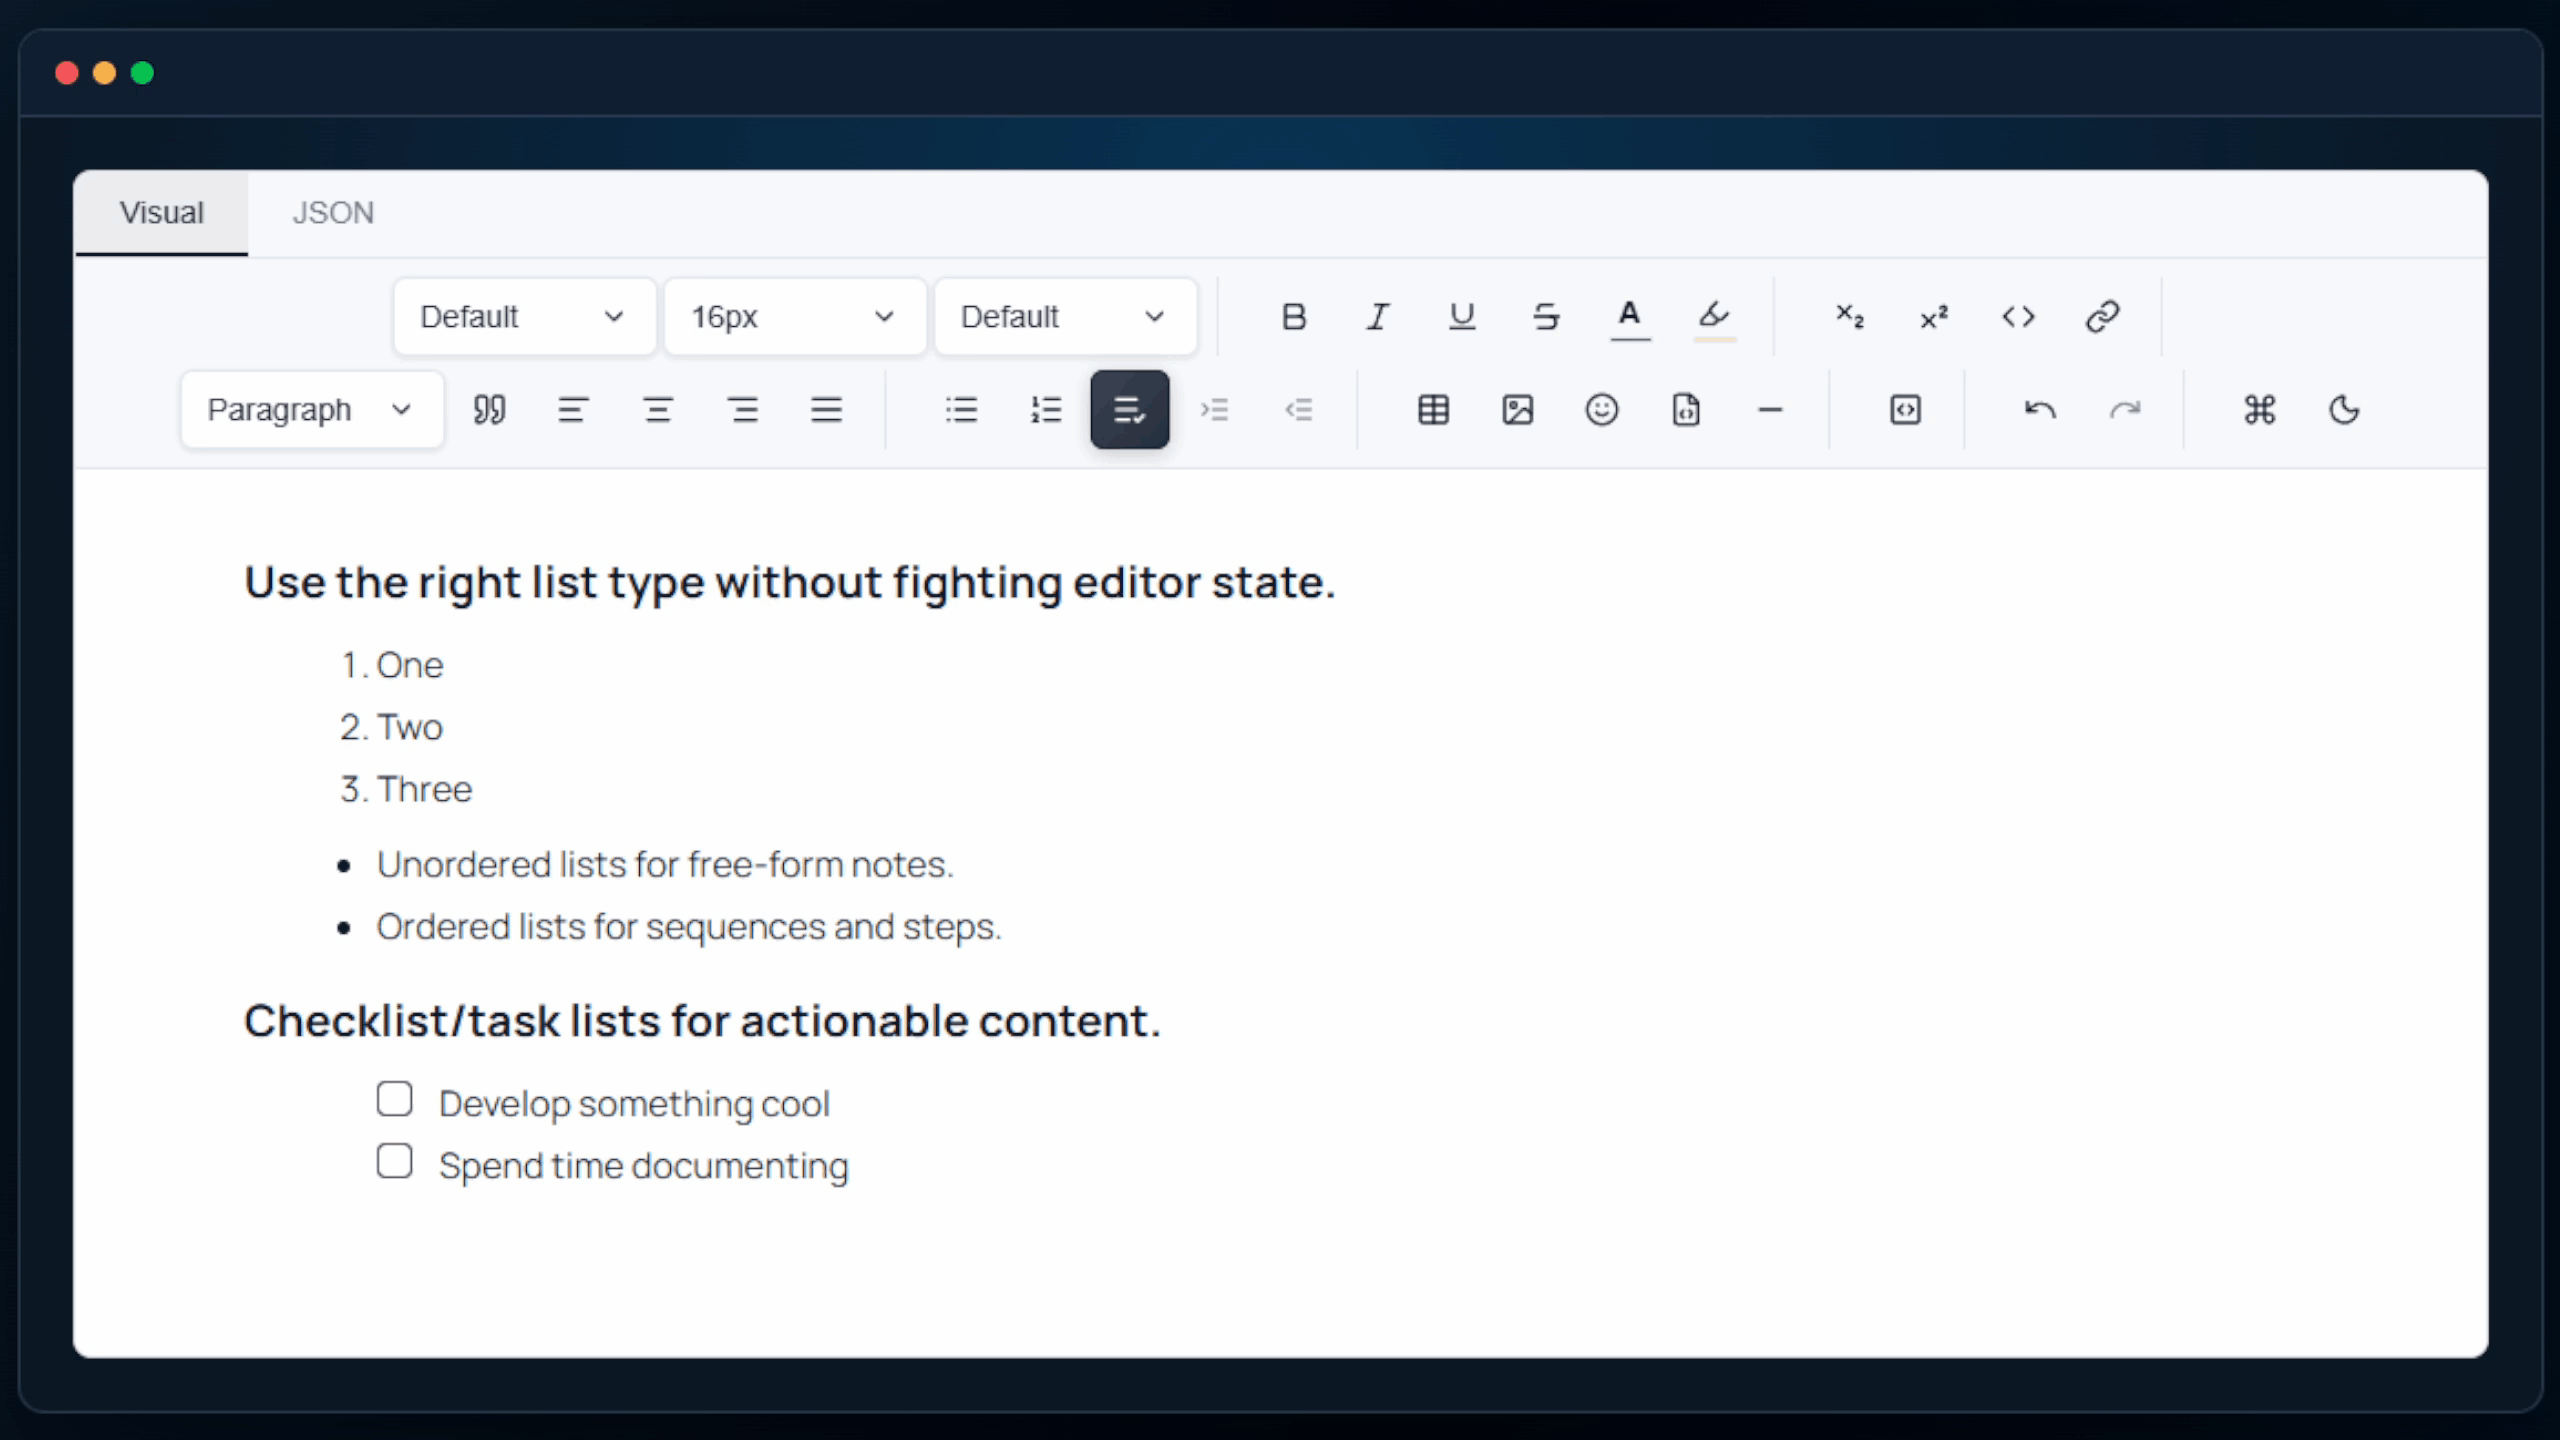The height and width of the screenshot is (1440, 2560).
Task: Expand the Paragraph block type dropdown
Action: tap(311, 410)
